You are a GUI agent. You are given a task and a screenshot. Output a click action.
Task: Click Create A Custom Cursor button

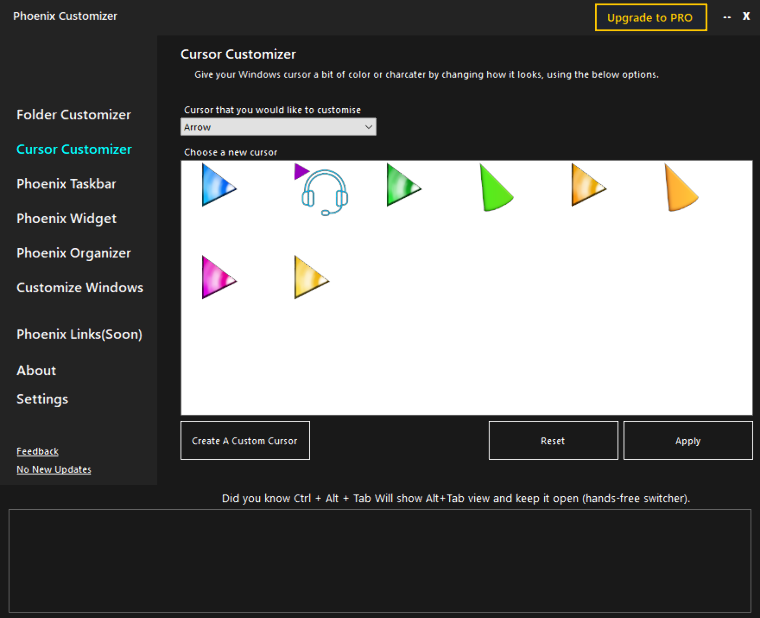point(245,441)
